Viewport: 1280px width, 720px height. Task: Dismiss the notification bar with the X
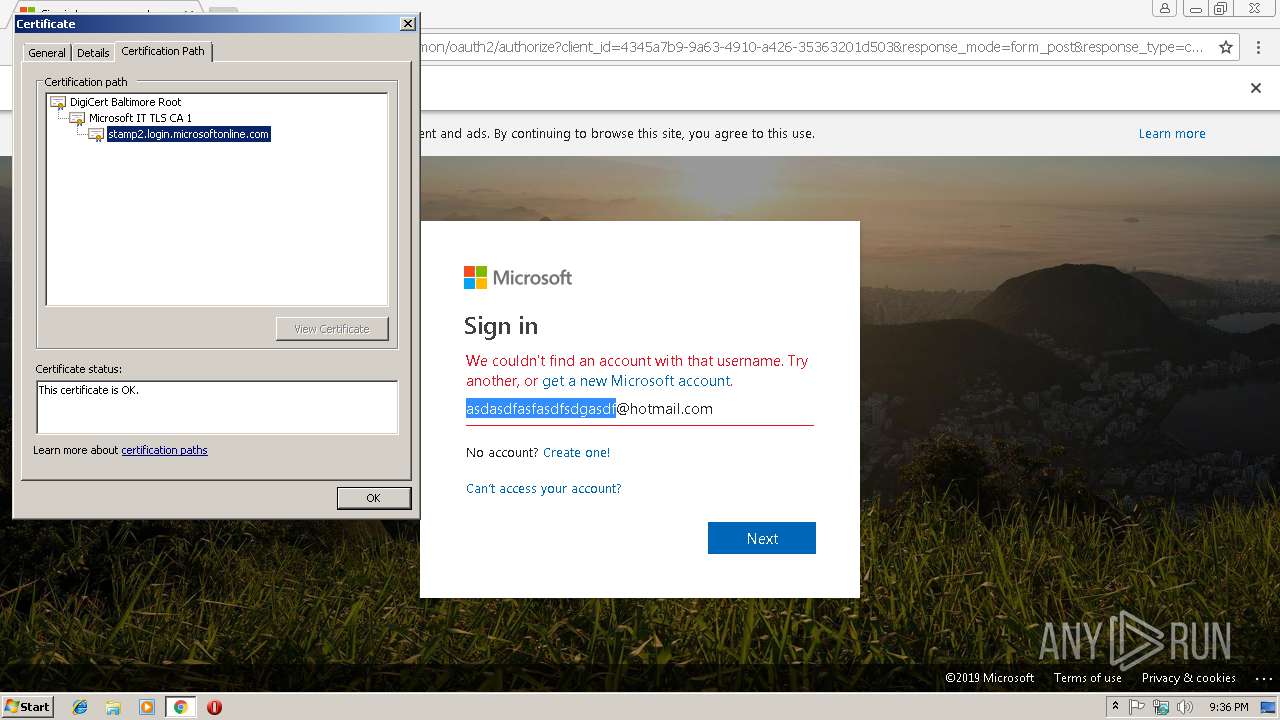click(x=1256, y=88)
